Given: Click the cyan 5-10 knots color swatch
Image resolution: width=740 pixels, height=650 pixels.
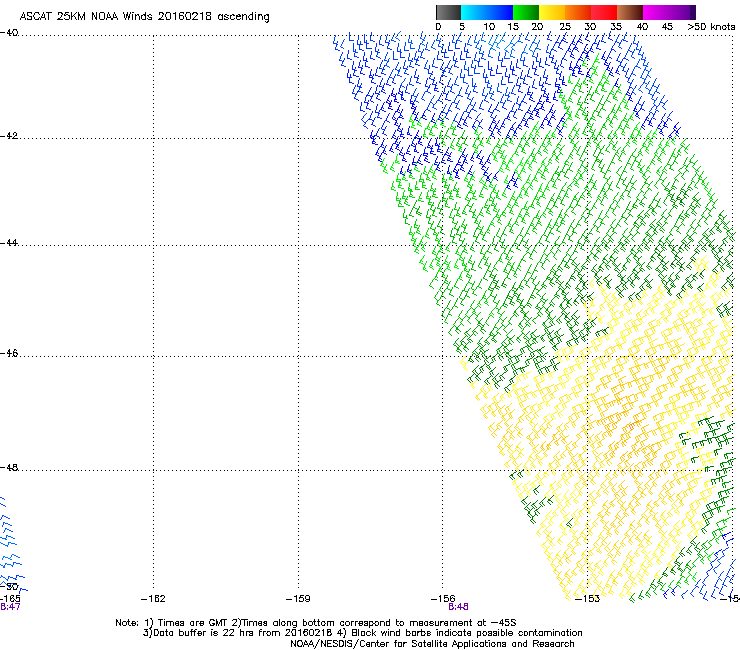Looking at the screenshot, I should pyautogui.click(x=474, y=12).
